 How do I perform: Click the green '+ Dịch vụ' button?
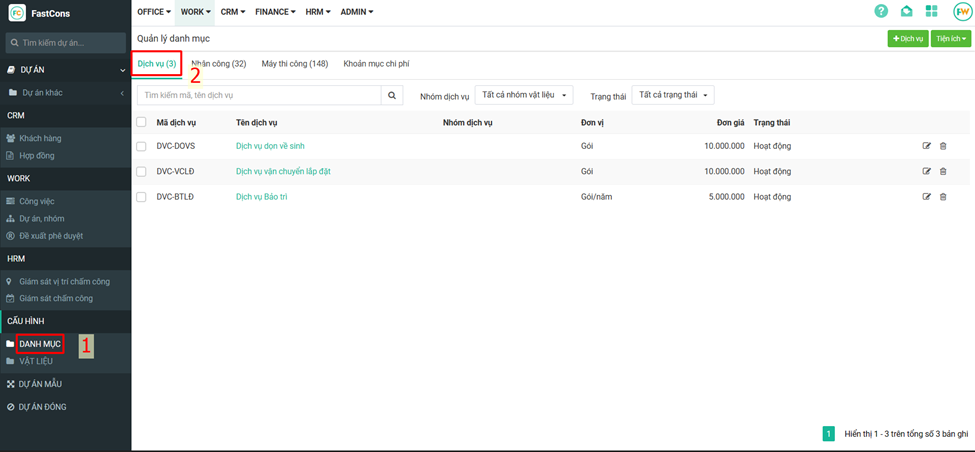click(907, 39)
